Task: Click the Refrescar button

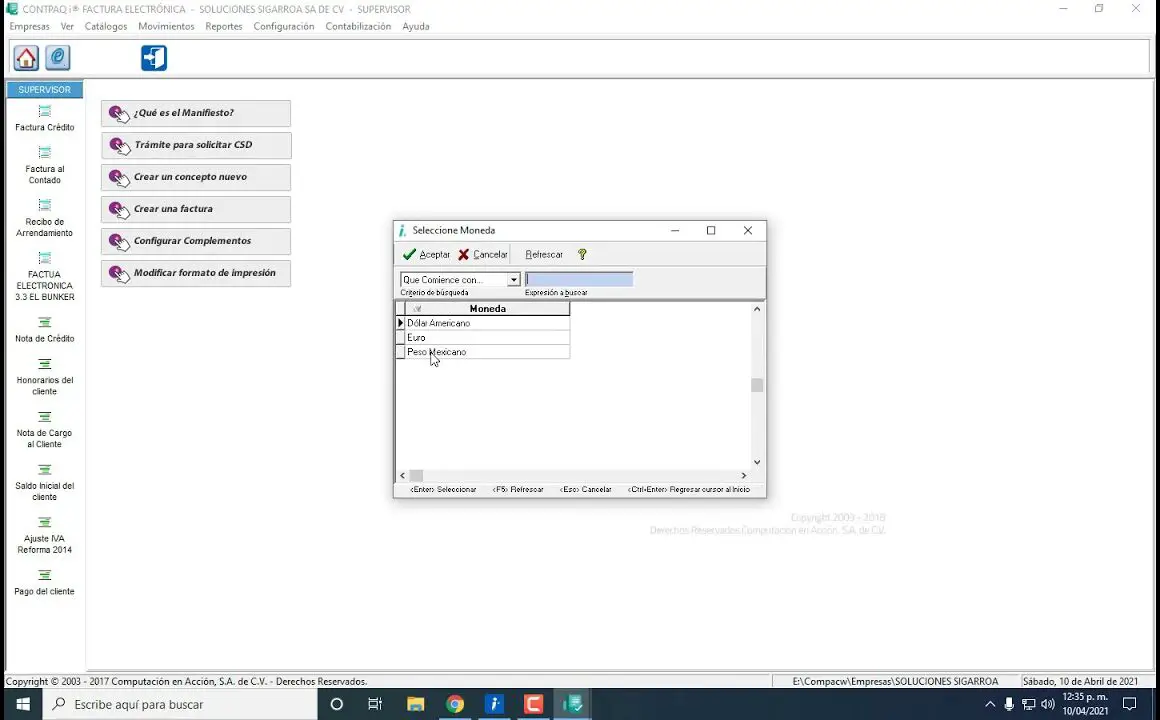Action: click(544, 255)
